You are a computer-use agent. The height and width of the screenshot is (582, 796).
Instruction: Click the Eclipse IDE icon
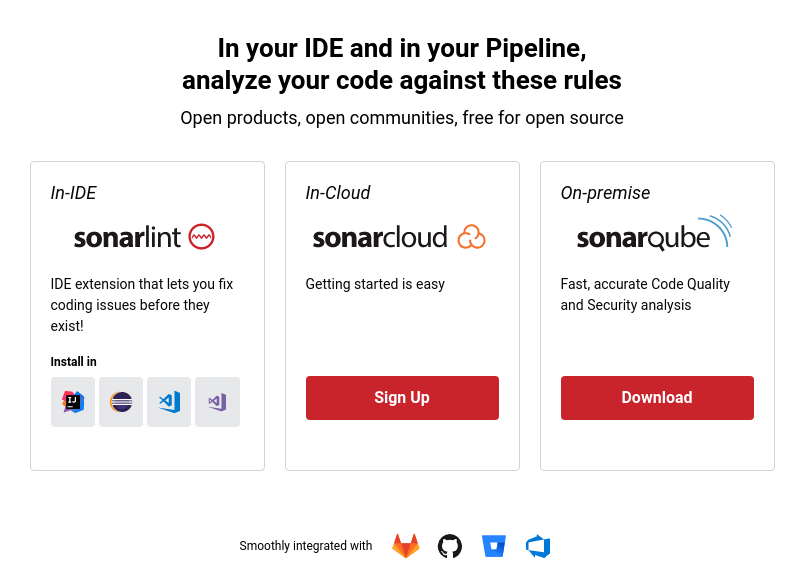point(121,402)
